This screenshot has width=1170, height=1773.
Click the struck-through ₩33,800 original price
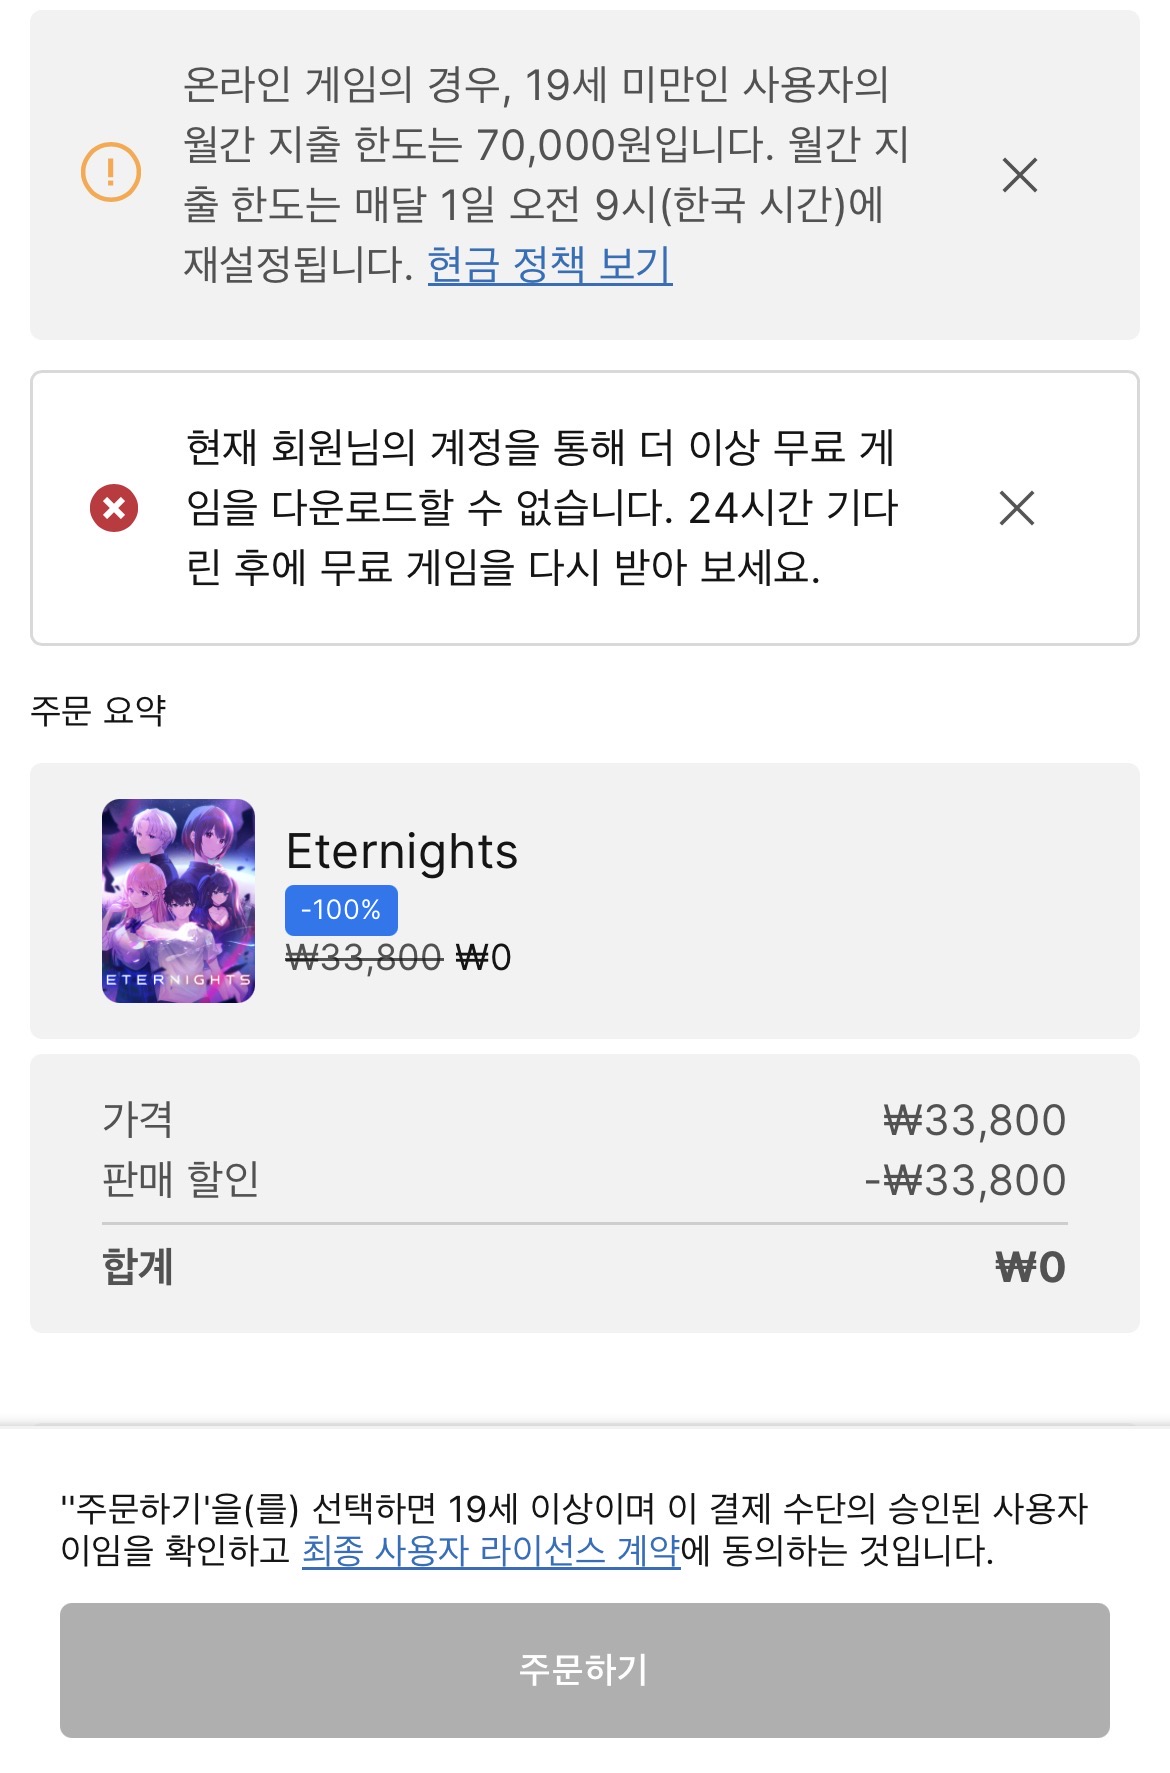pos(364,958)
